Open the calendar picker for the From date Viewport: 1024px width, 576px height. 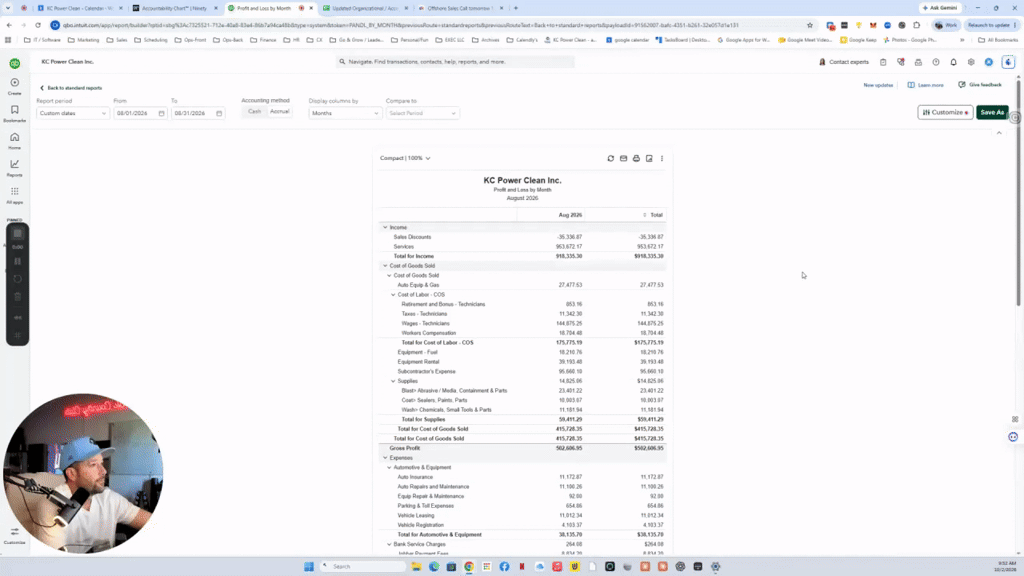(x=161, y=114)
